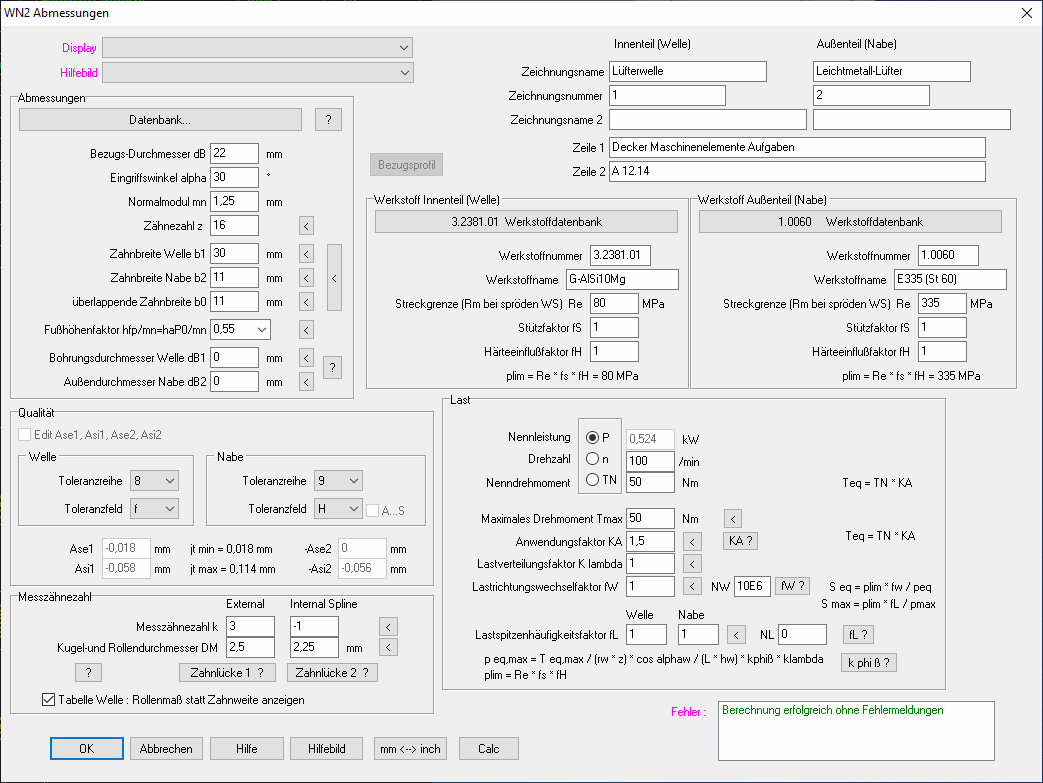
Task: Open the 'KA ?' help button
Action: click(x=741, y=541)
